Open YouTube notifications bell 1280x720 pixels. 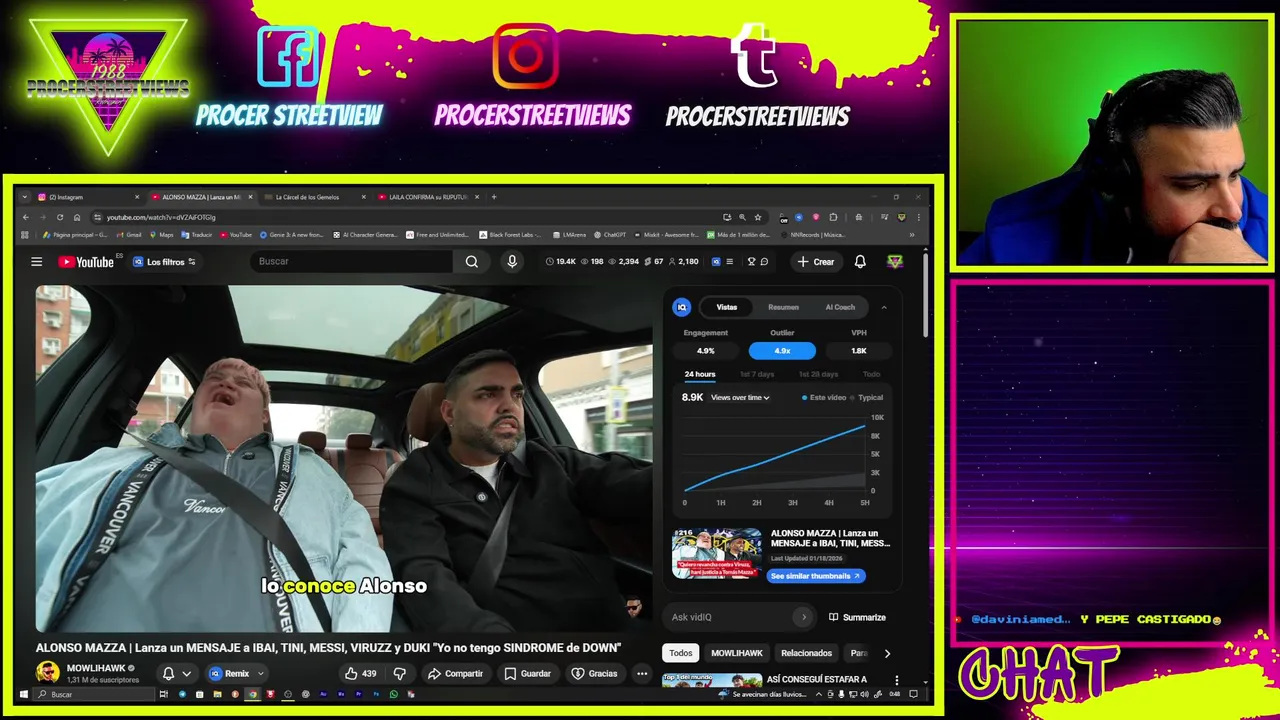pyautogui.click(x=860, y=262)
